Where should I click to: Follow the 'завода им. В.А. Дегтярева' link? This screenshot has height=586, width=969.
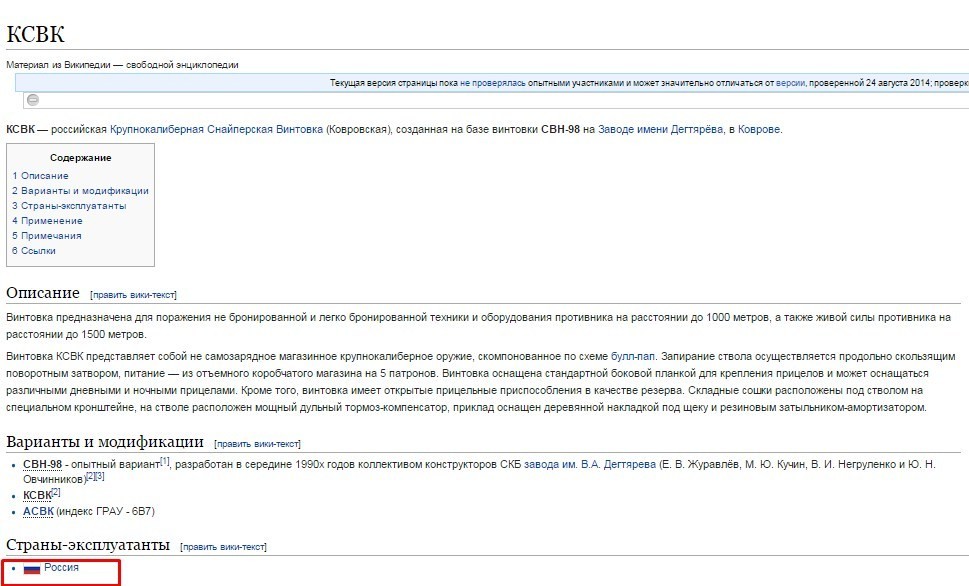coord(590,464)
